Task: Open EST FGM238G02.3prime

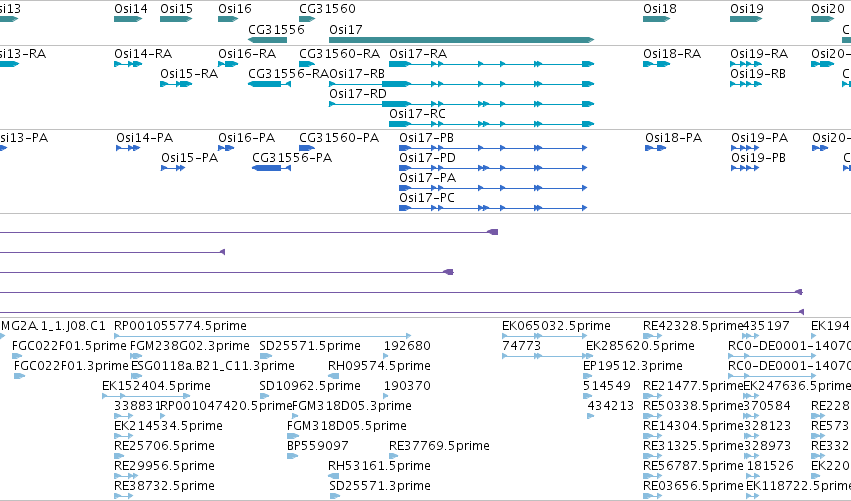Action: 189,346
